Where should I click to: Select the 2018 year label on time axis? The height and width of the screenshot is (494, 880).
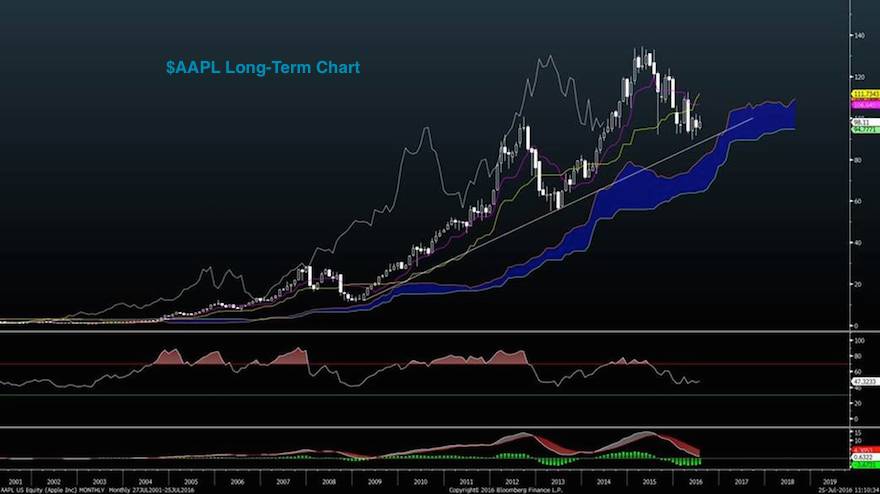point(787,482)
